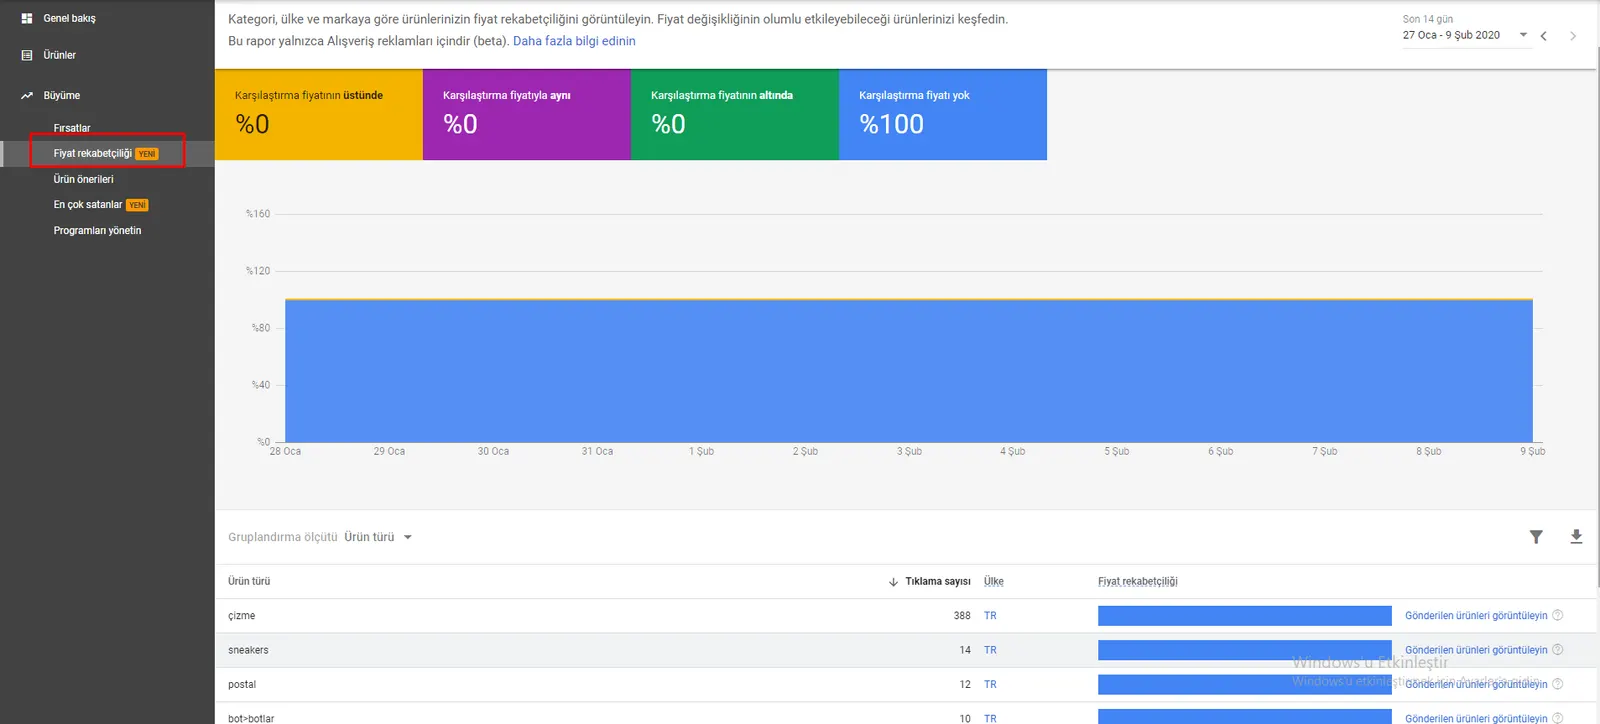
Task: Click the Tıklama sayısı column header text
Action: click(938, 581)
